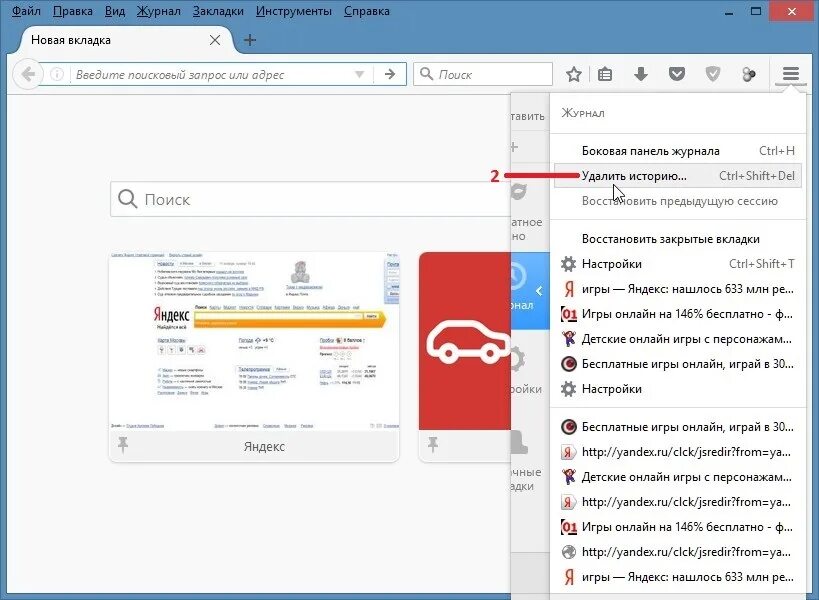Pin the red car tile
Viewport: 819px width, 600px height.
click(x=433, y=445)
